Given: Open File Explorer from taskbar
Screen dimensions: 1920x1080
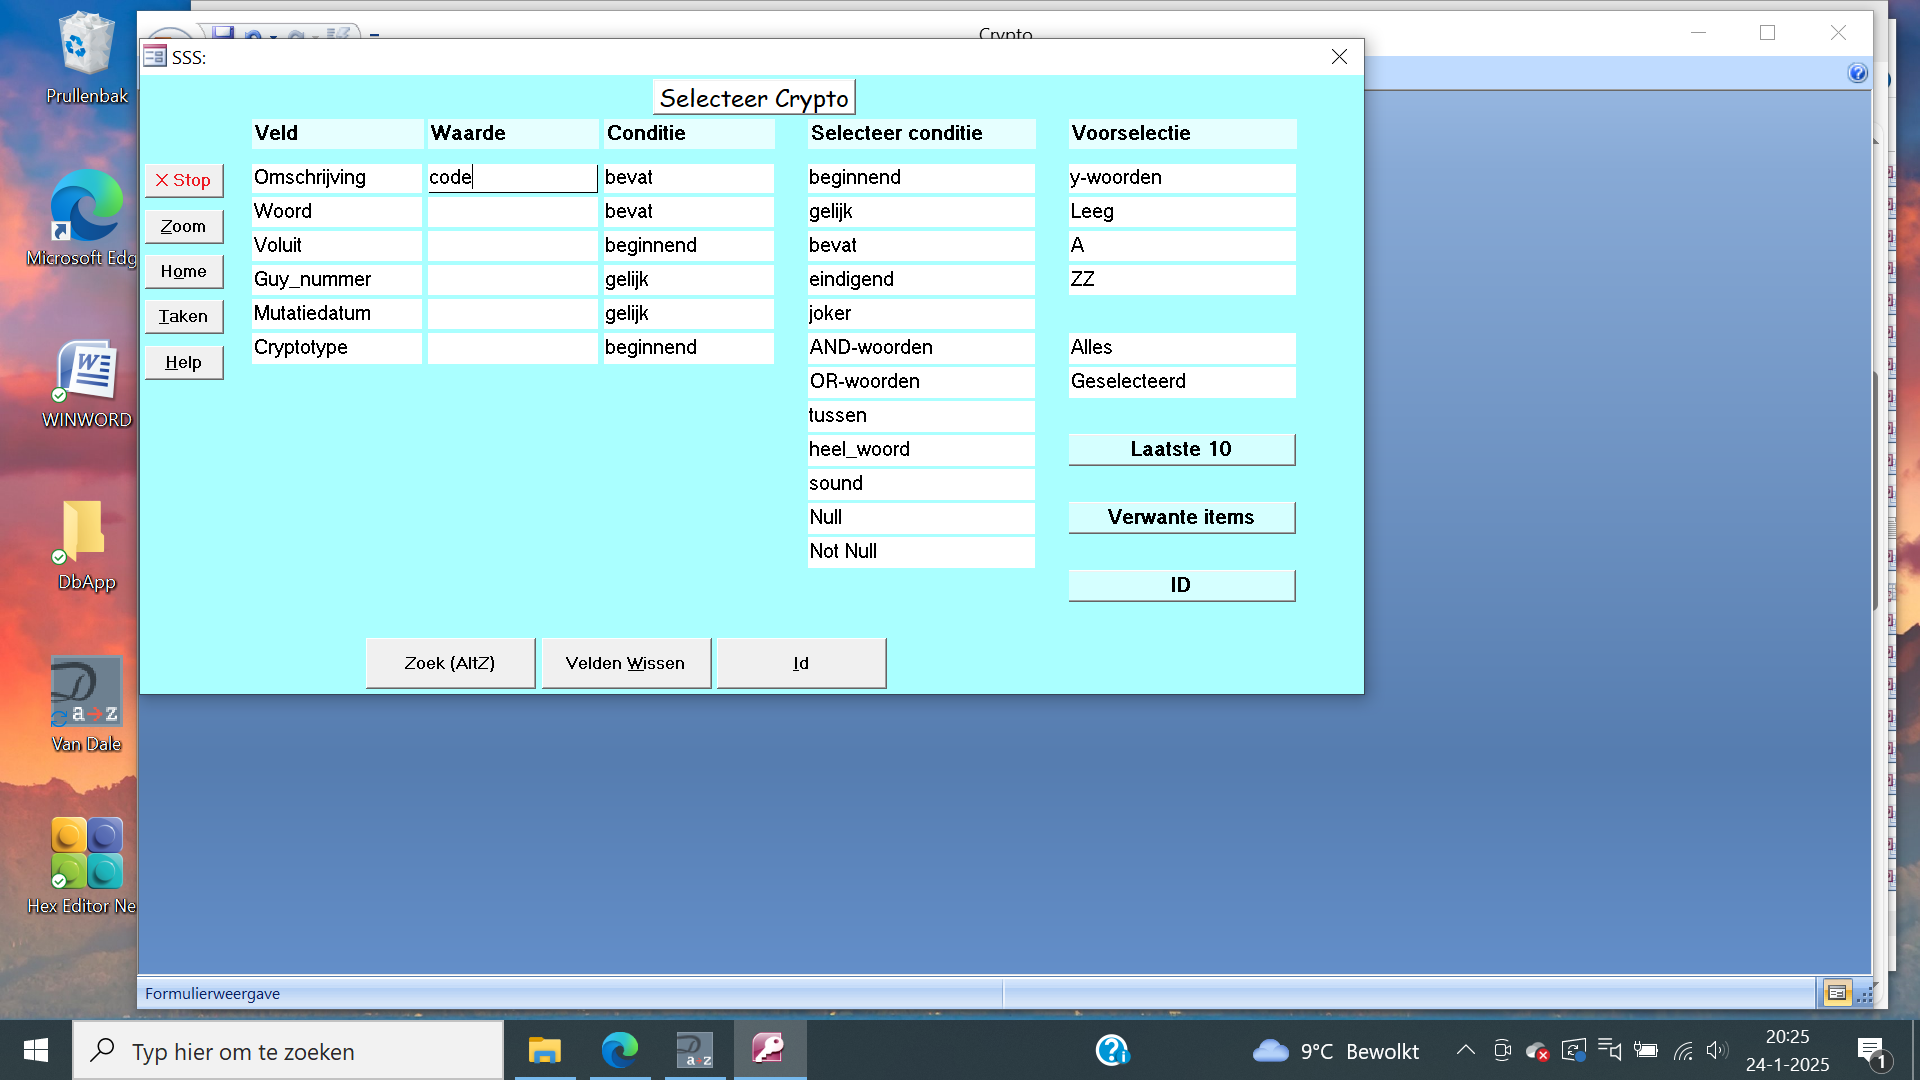Looking at the screenshot, I should point(545,1050).
